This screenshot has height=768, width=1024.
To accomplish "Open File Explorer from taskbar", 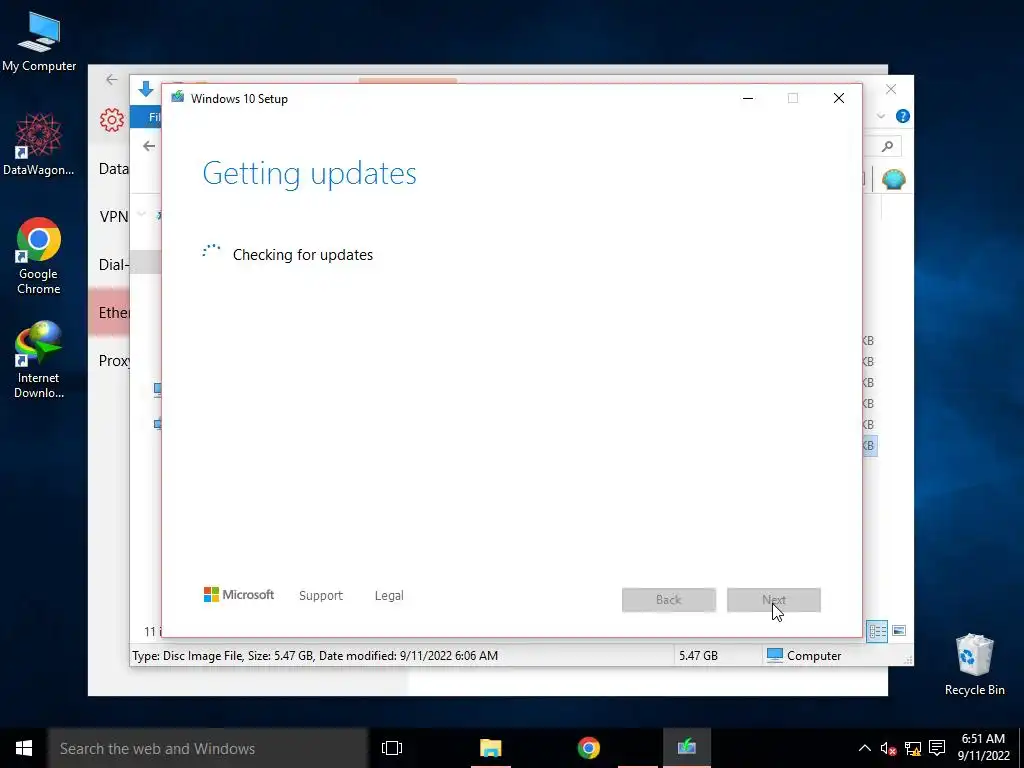I will (490, 748).
